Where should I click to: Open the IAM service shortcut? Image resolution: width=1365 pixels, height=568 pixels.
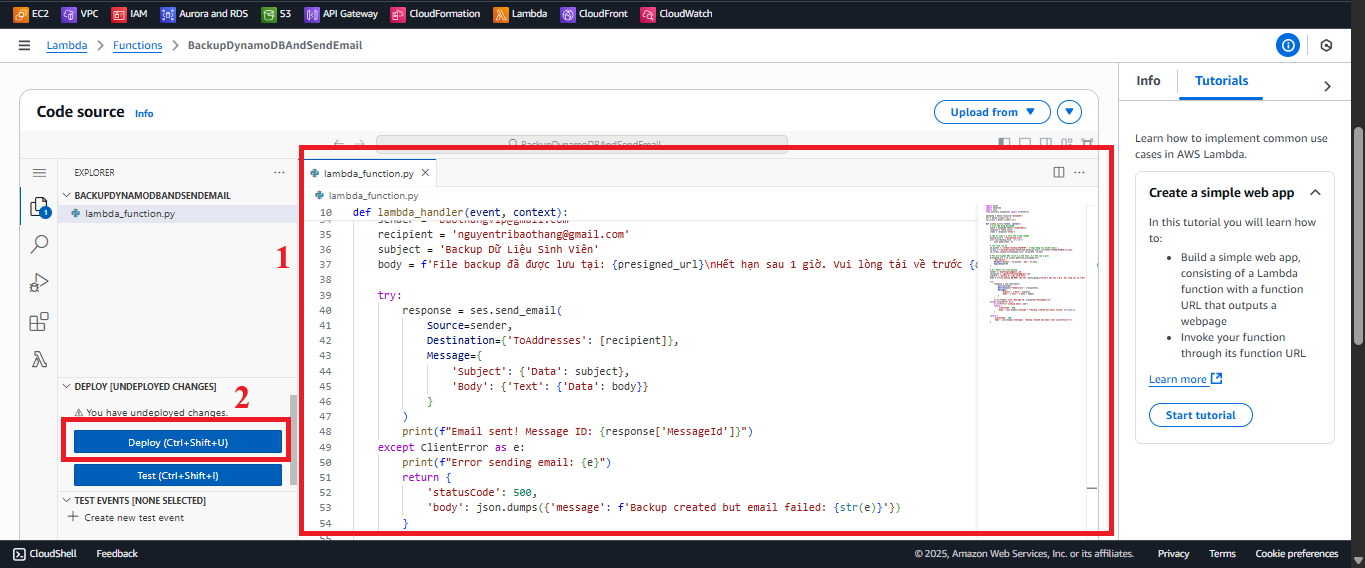click(x=130, y=14)
